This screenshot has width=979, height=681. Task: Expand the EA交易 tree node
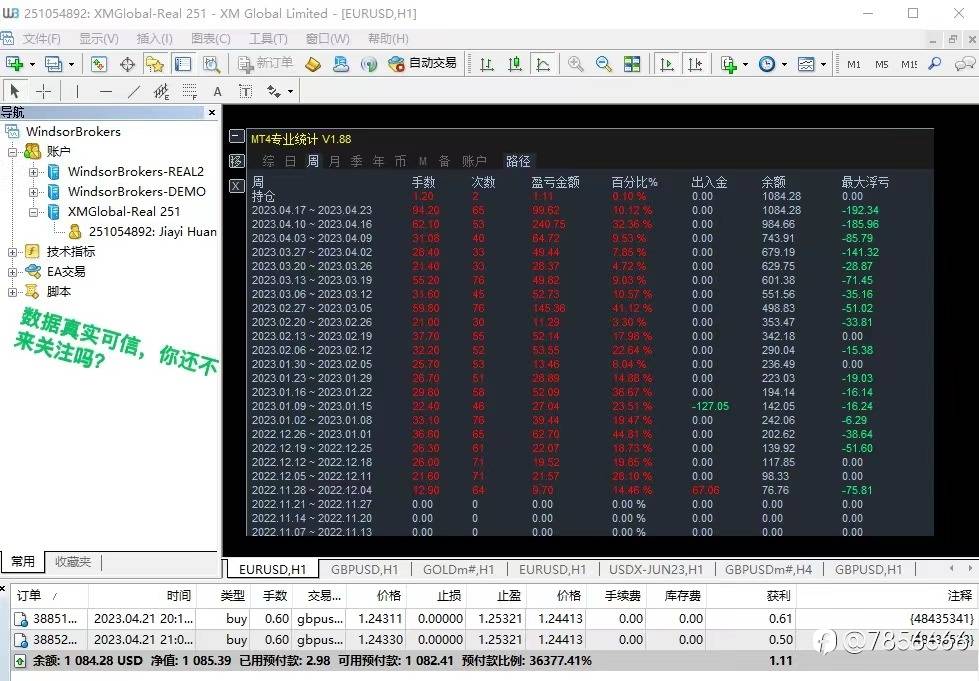point(12,272)
